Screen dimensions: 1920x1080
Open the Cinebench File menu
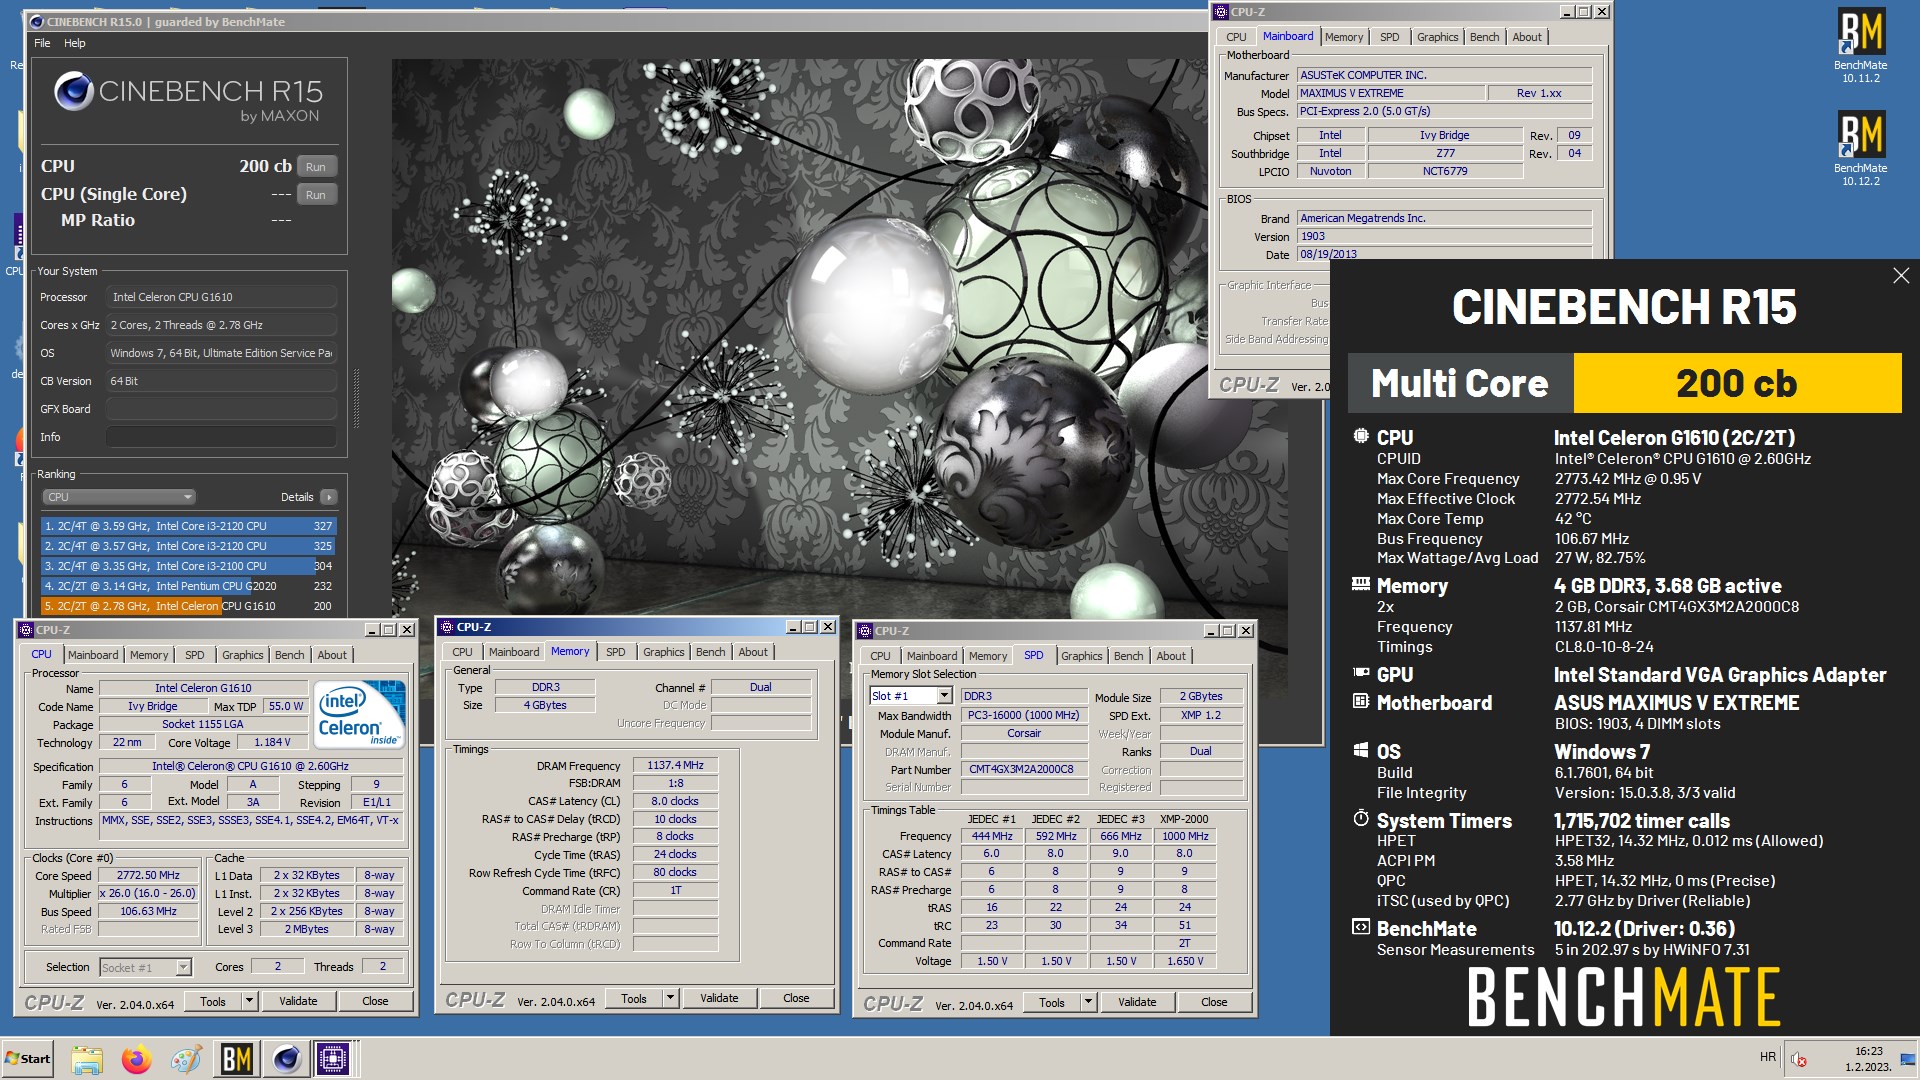pyautogui.click(x=42, y=43)
